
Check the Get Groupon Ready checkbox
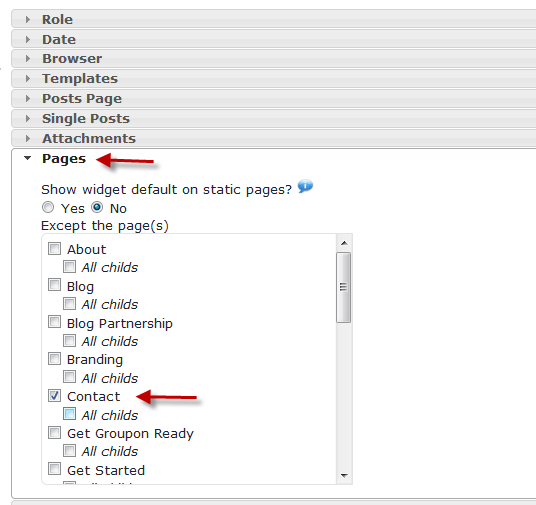pos(54,433)
